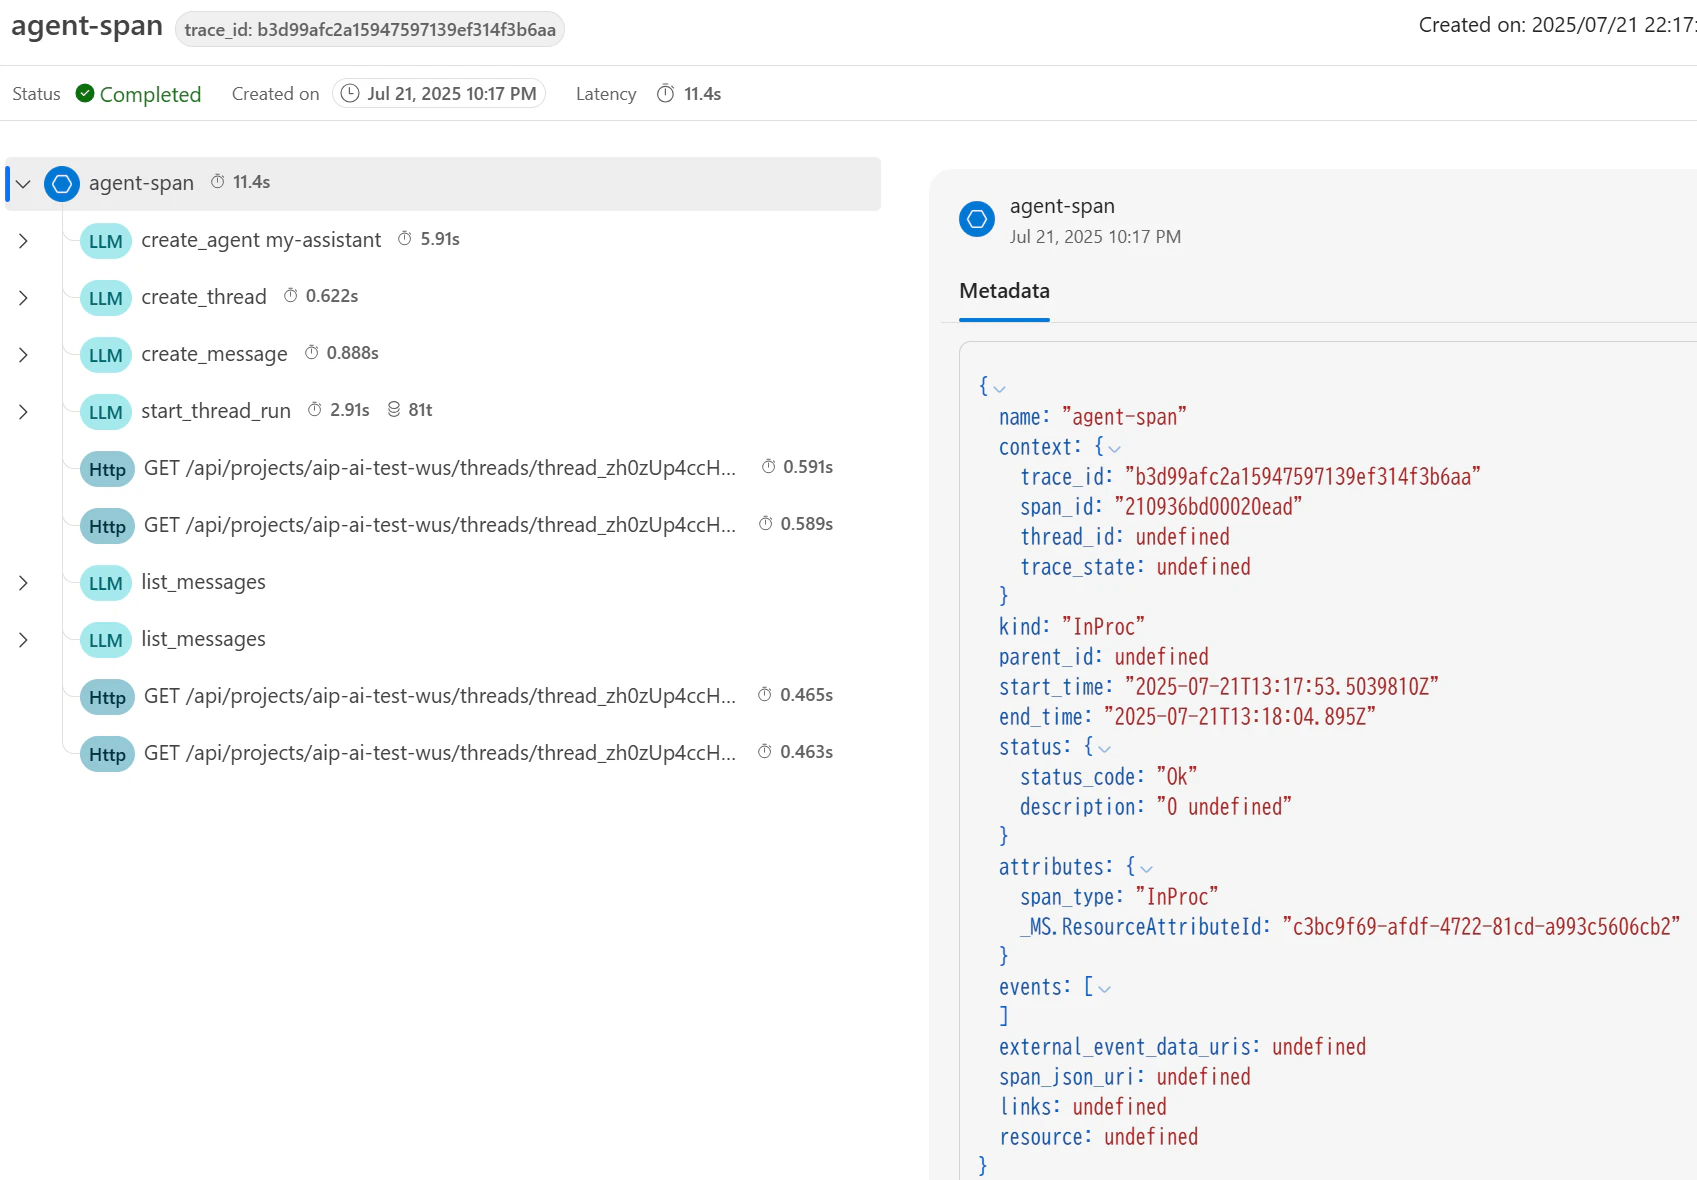Click the Http badge of the 0.463s request
The width and height of the screenshot is (1697, 1180).
click(107, 754)
